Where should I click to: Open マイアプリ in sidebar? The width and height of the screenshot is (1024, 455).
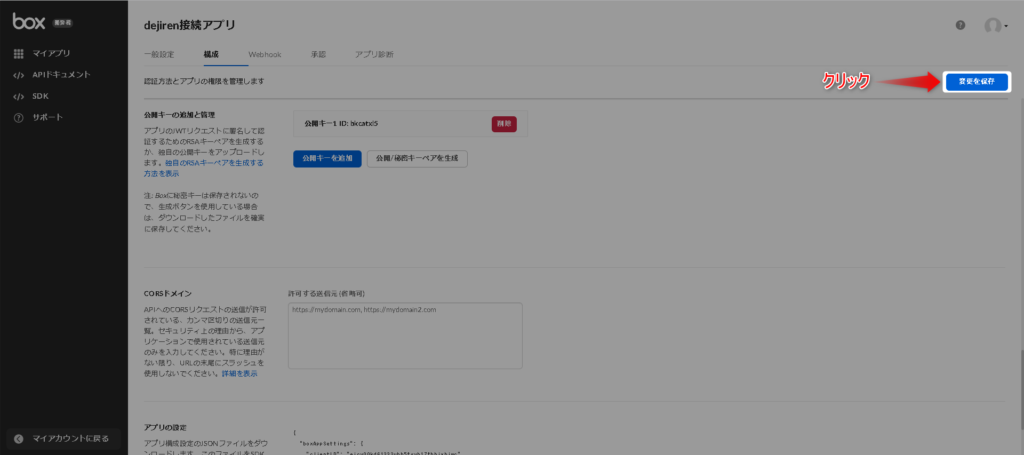52,54
